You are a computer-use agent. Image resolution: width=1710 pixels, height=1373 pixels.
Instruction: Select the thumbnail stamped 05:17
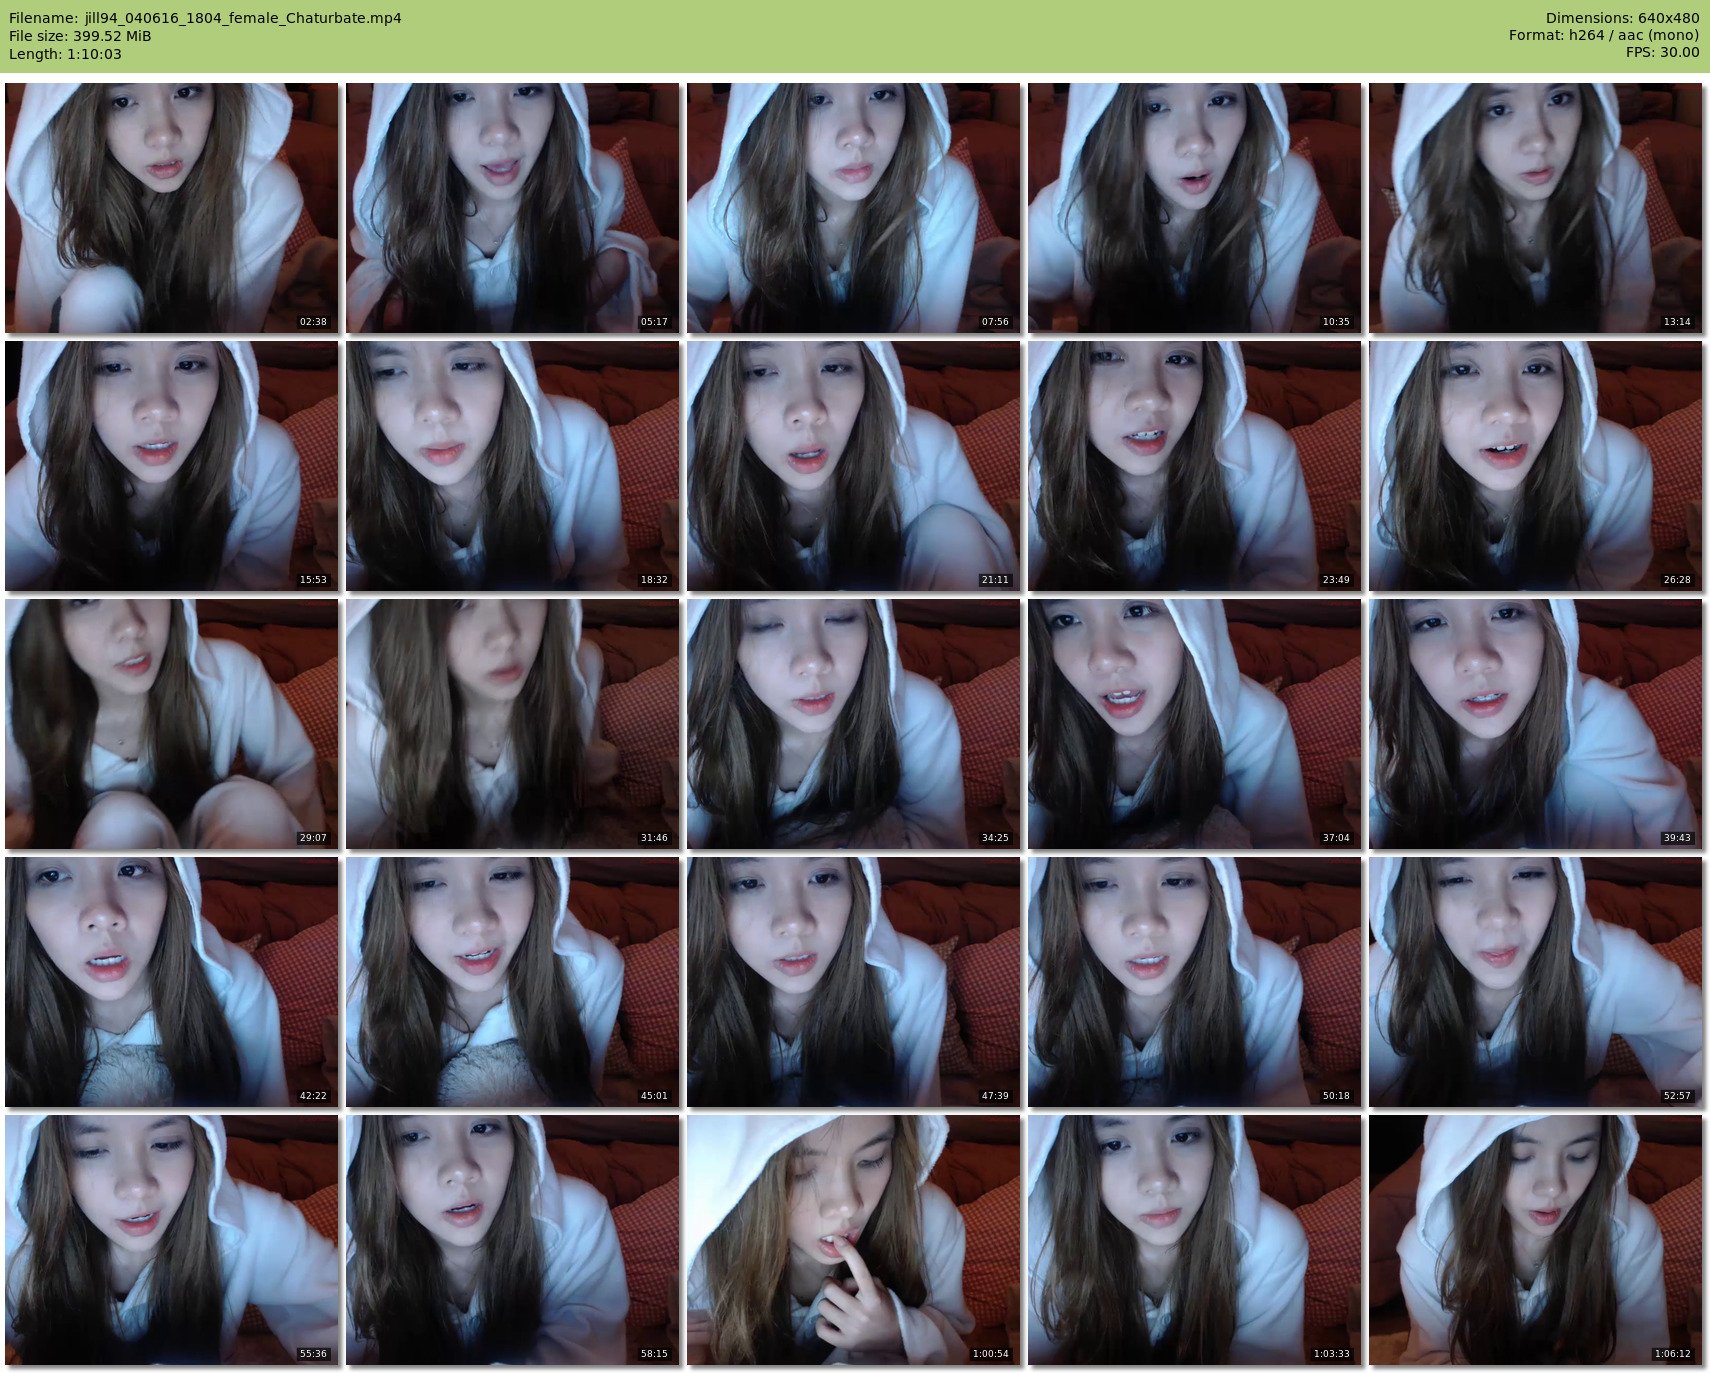click(512, 208)
